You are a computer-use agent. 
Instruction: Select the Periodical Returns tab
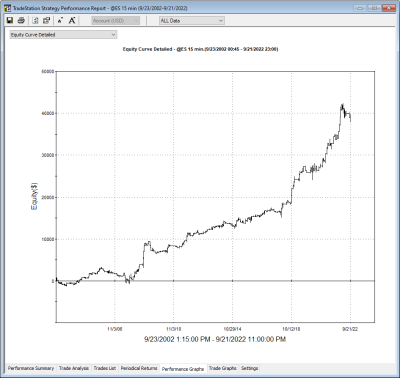(x=139, y=368)
